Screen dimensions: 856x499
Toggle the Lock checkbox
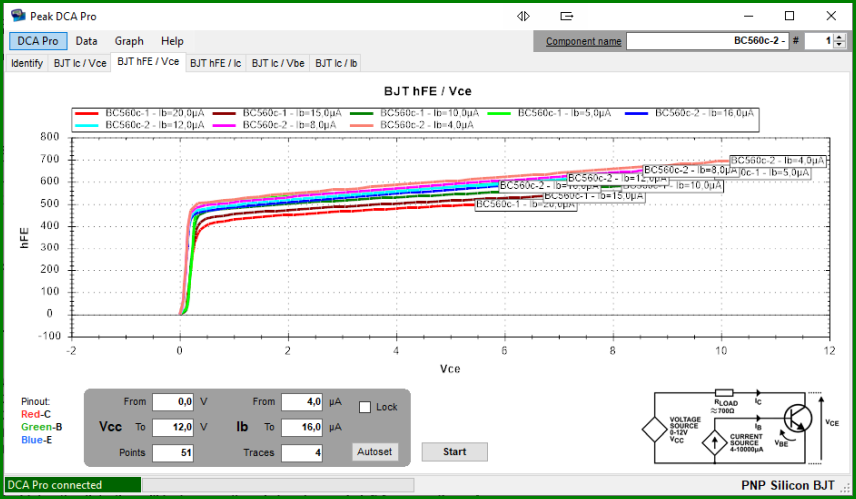click(x=365, y=407)
